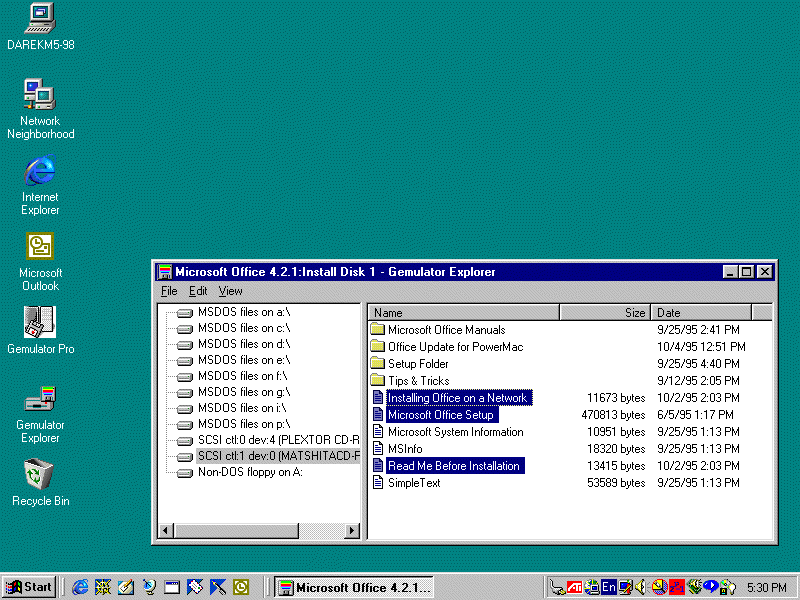Select the Gemulator Pro desktop icon
The image size is (800, 600).
tap(40, 330)
